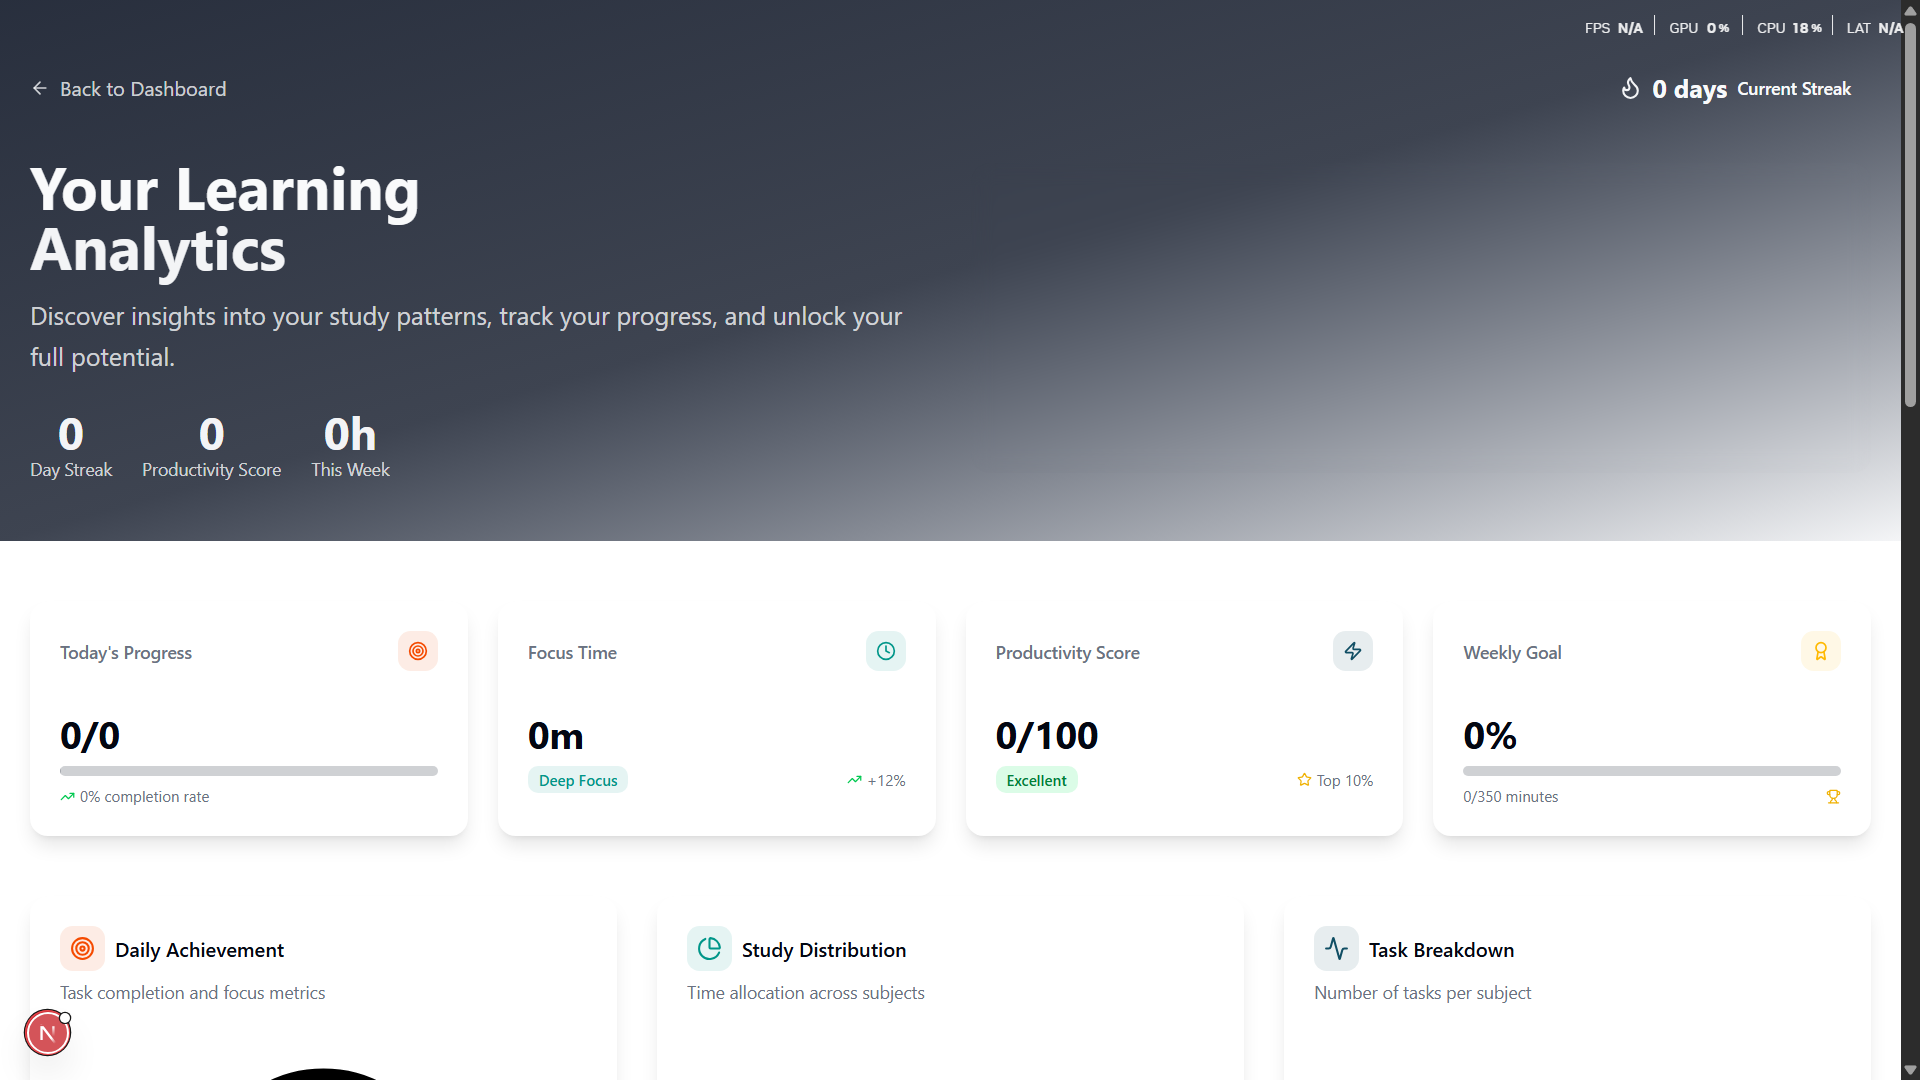The width and height of the screenshot is (1920, 1080).
Task: Click the Study Distribution pie chart icon
Action: [x=709, y=948]
